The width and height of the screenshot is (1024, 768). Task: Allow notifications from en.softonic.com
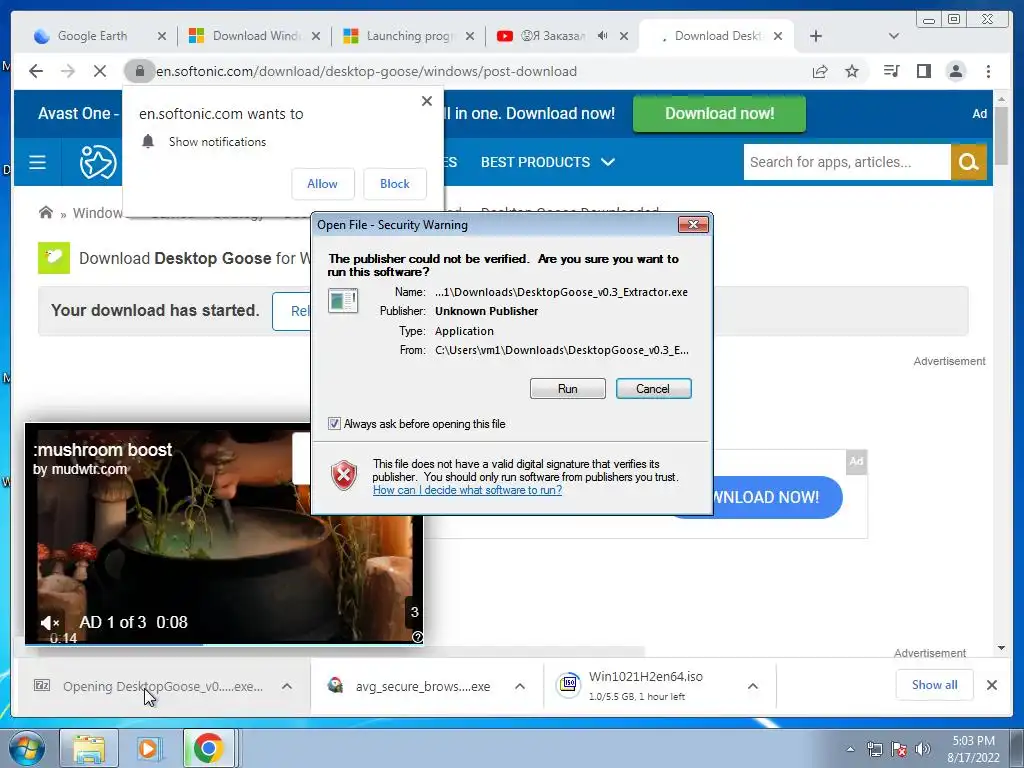[323, 184]
